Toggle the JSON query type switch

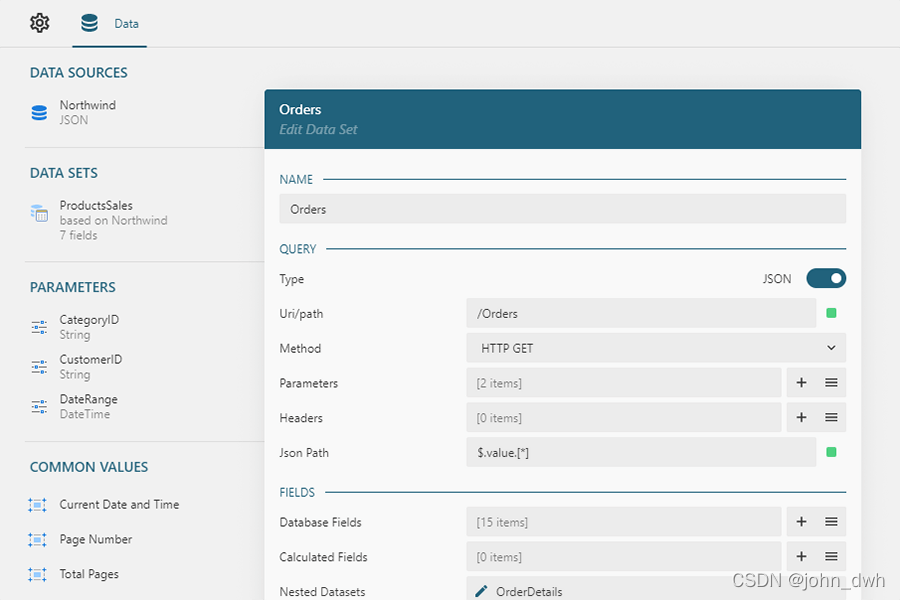[x=826, y=278]
